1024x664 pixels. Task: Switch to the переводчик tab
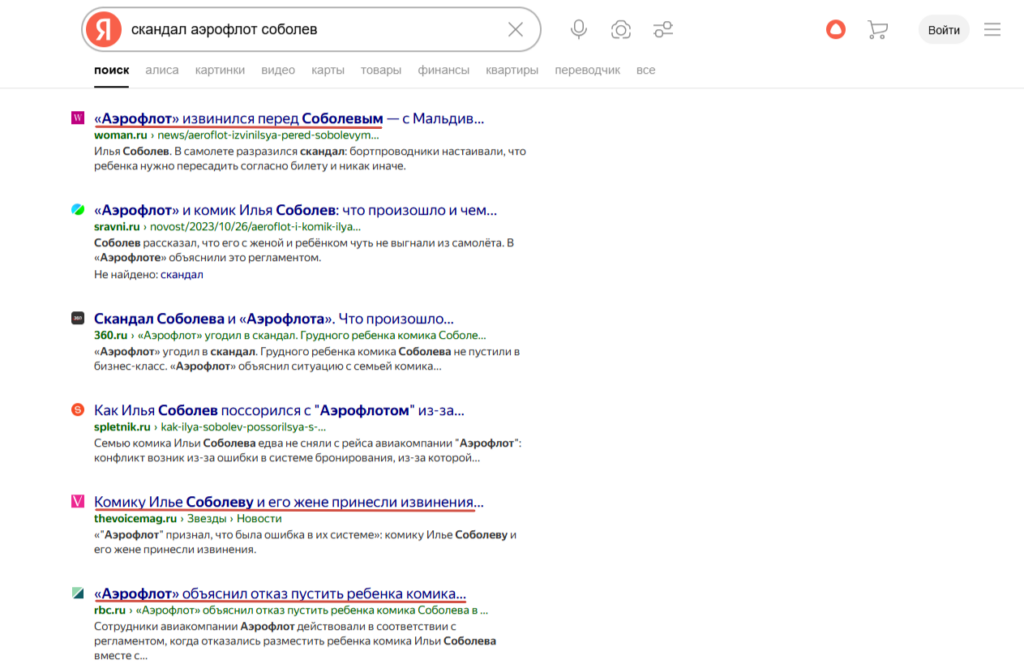[x=587, y=70]
